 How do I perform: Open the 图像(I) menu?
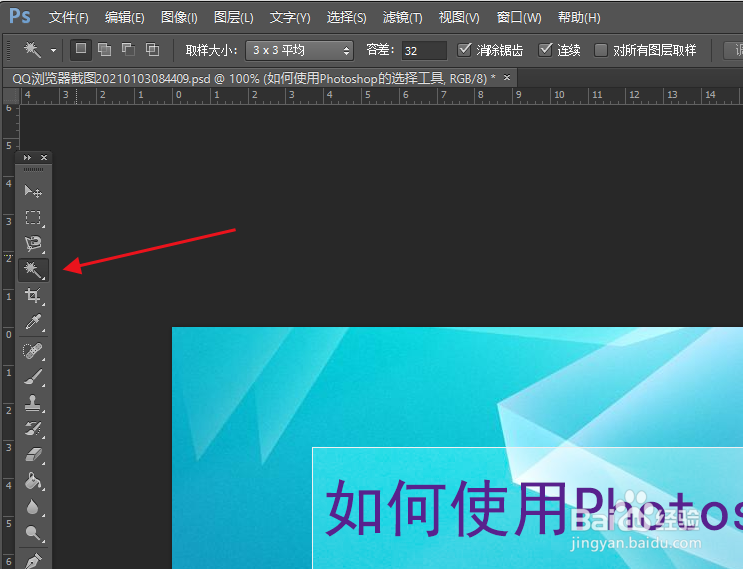[179, 18]
